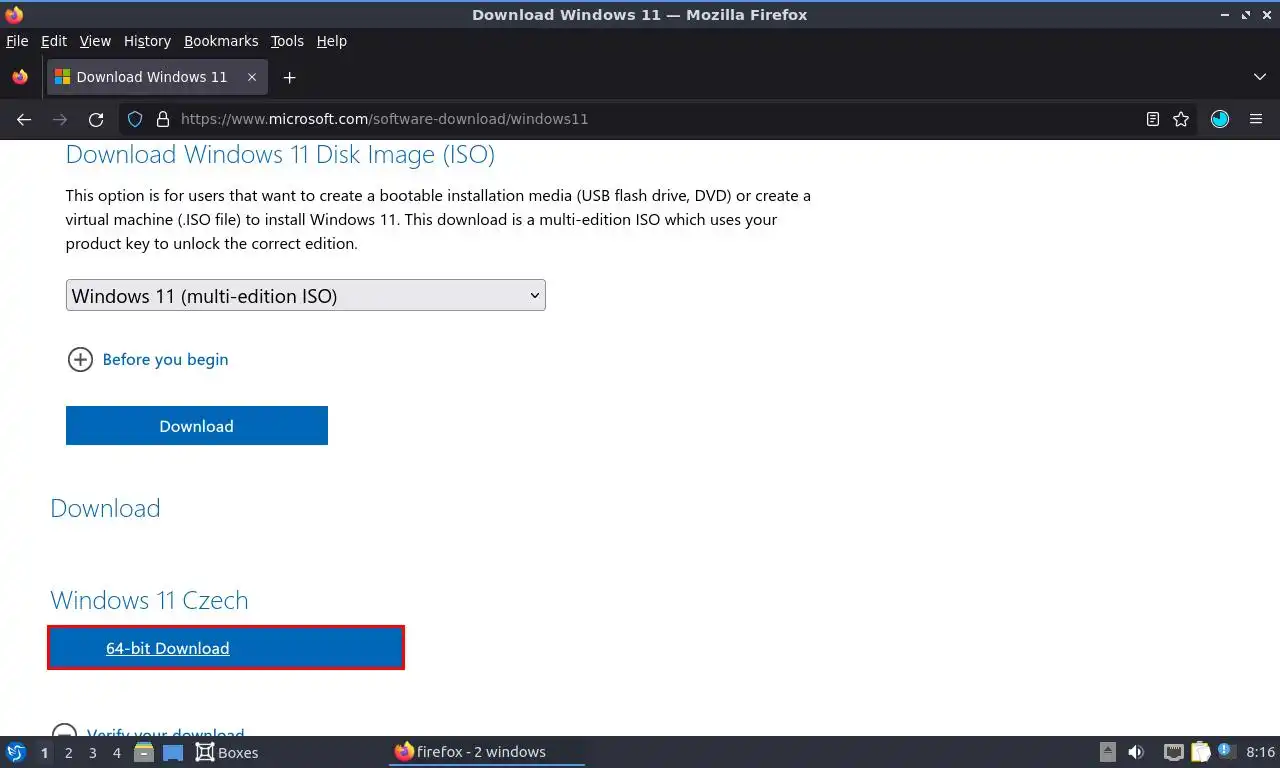1280x768 pixels.
Task: Show site security padlock info
Action: 163,119
